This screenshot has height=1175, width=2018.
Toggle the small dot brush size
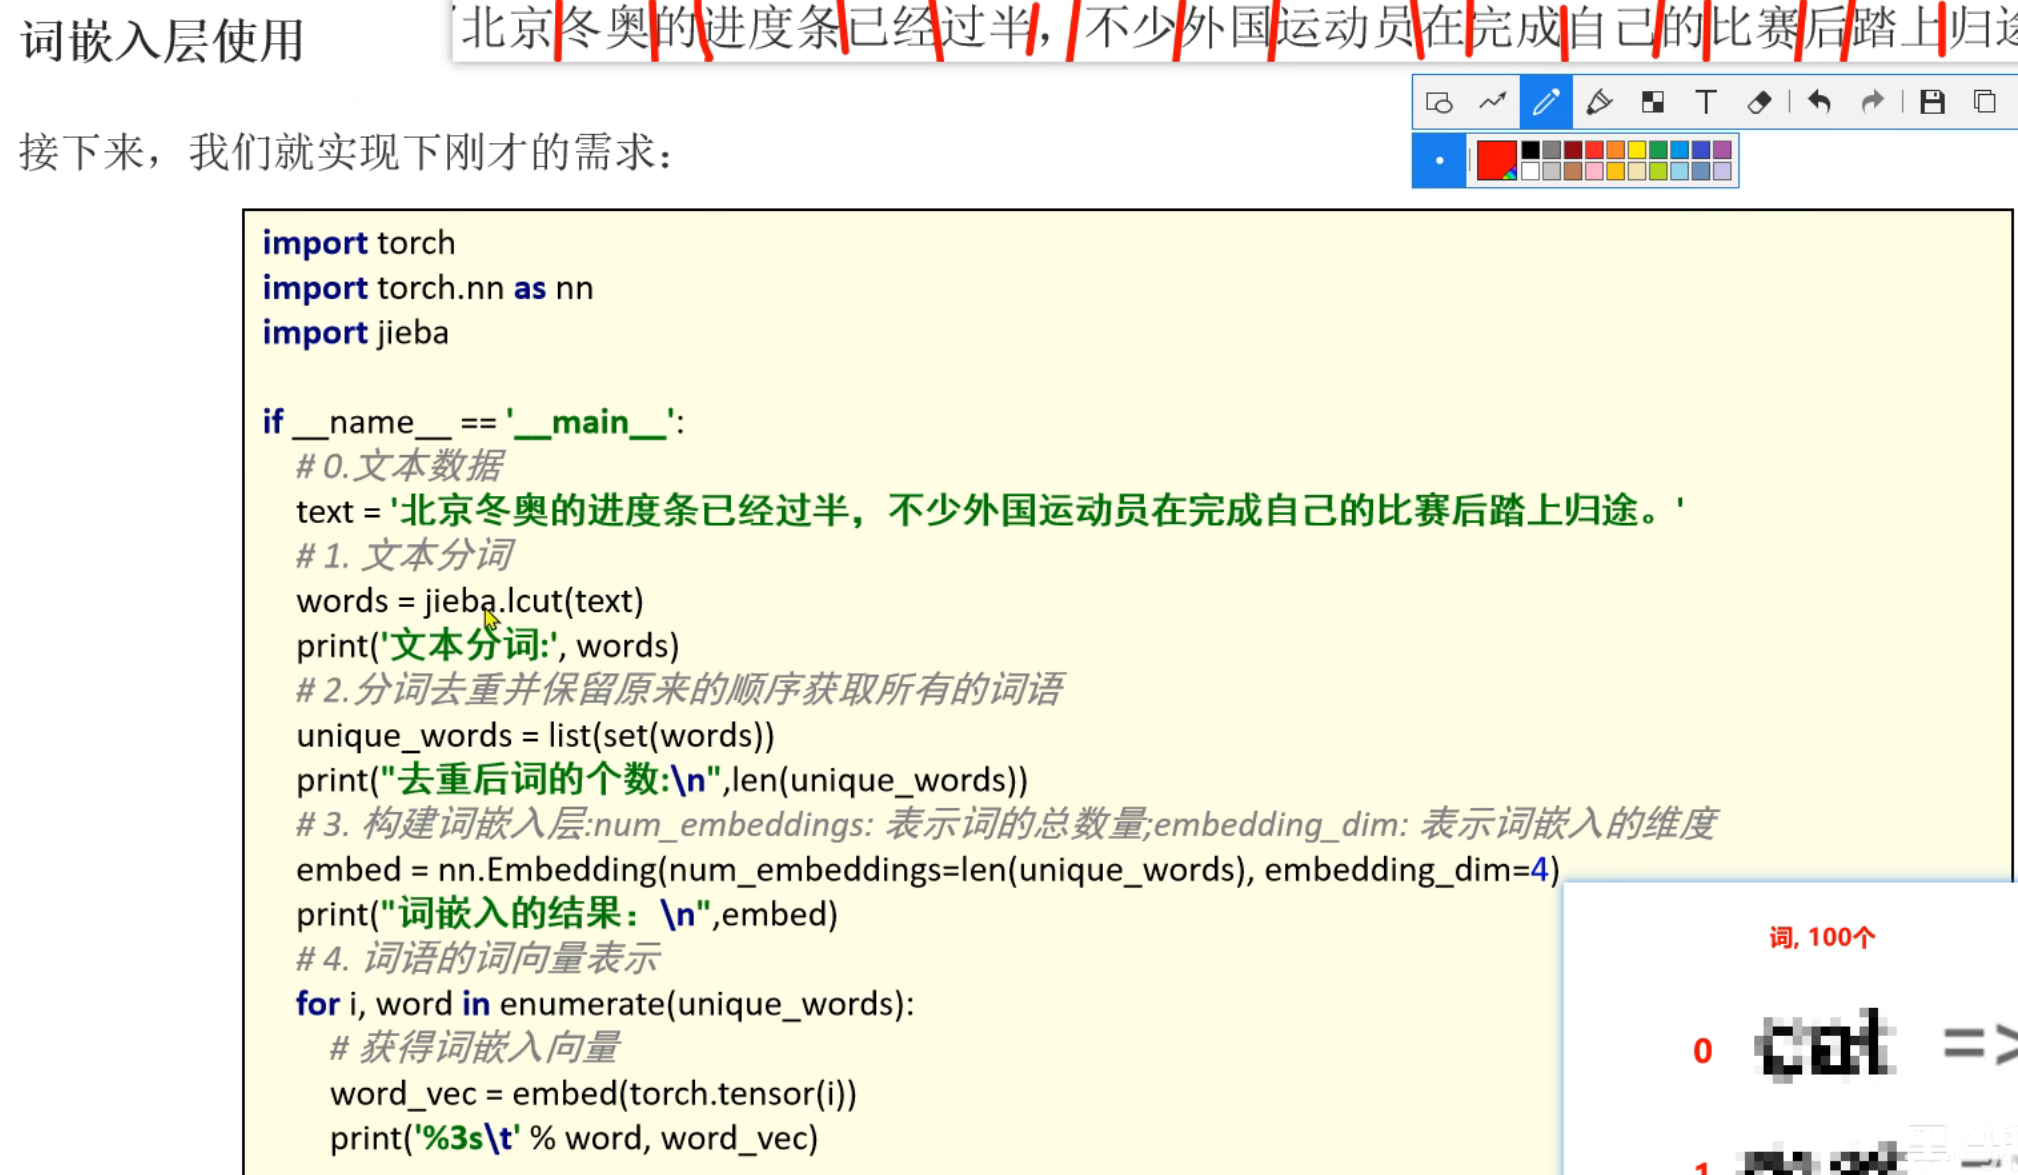tap(1439, 160)
